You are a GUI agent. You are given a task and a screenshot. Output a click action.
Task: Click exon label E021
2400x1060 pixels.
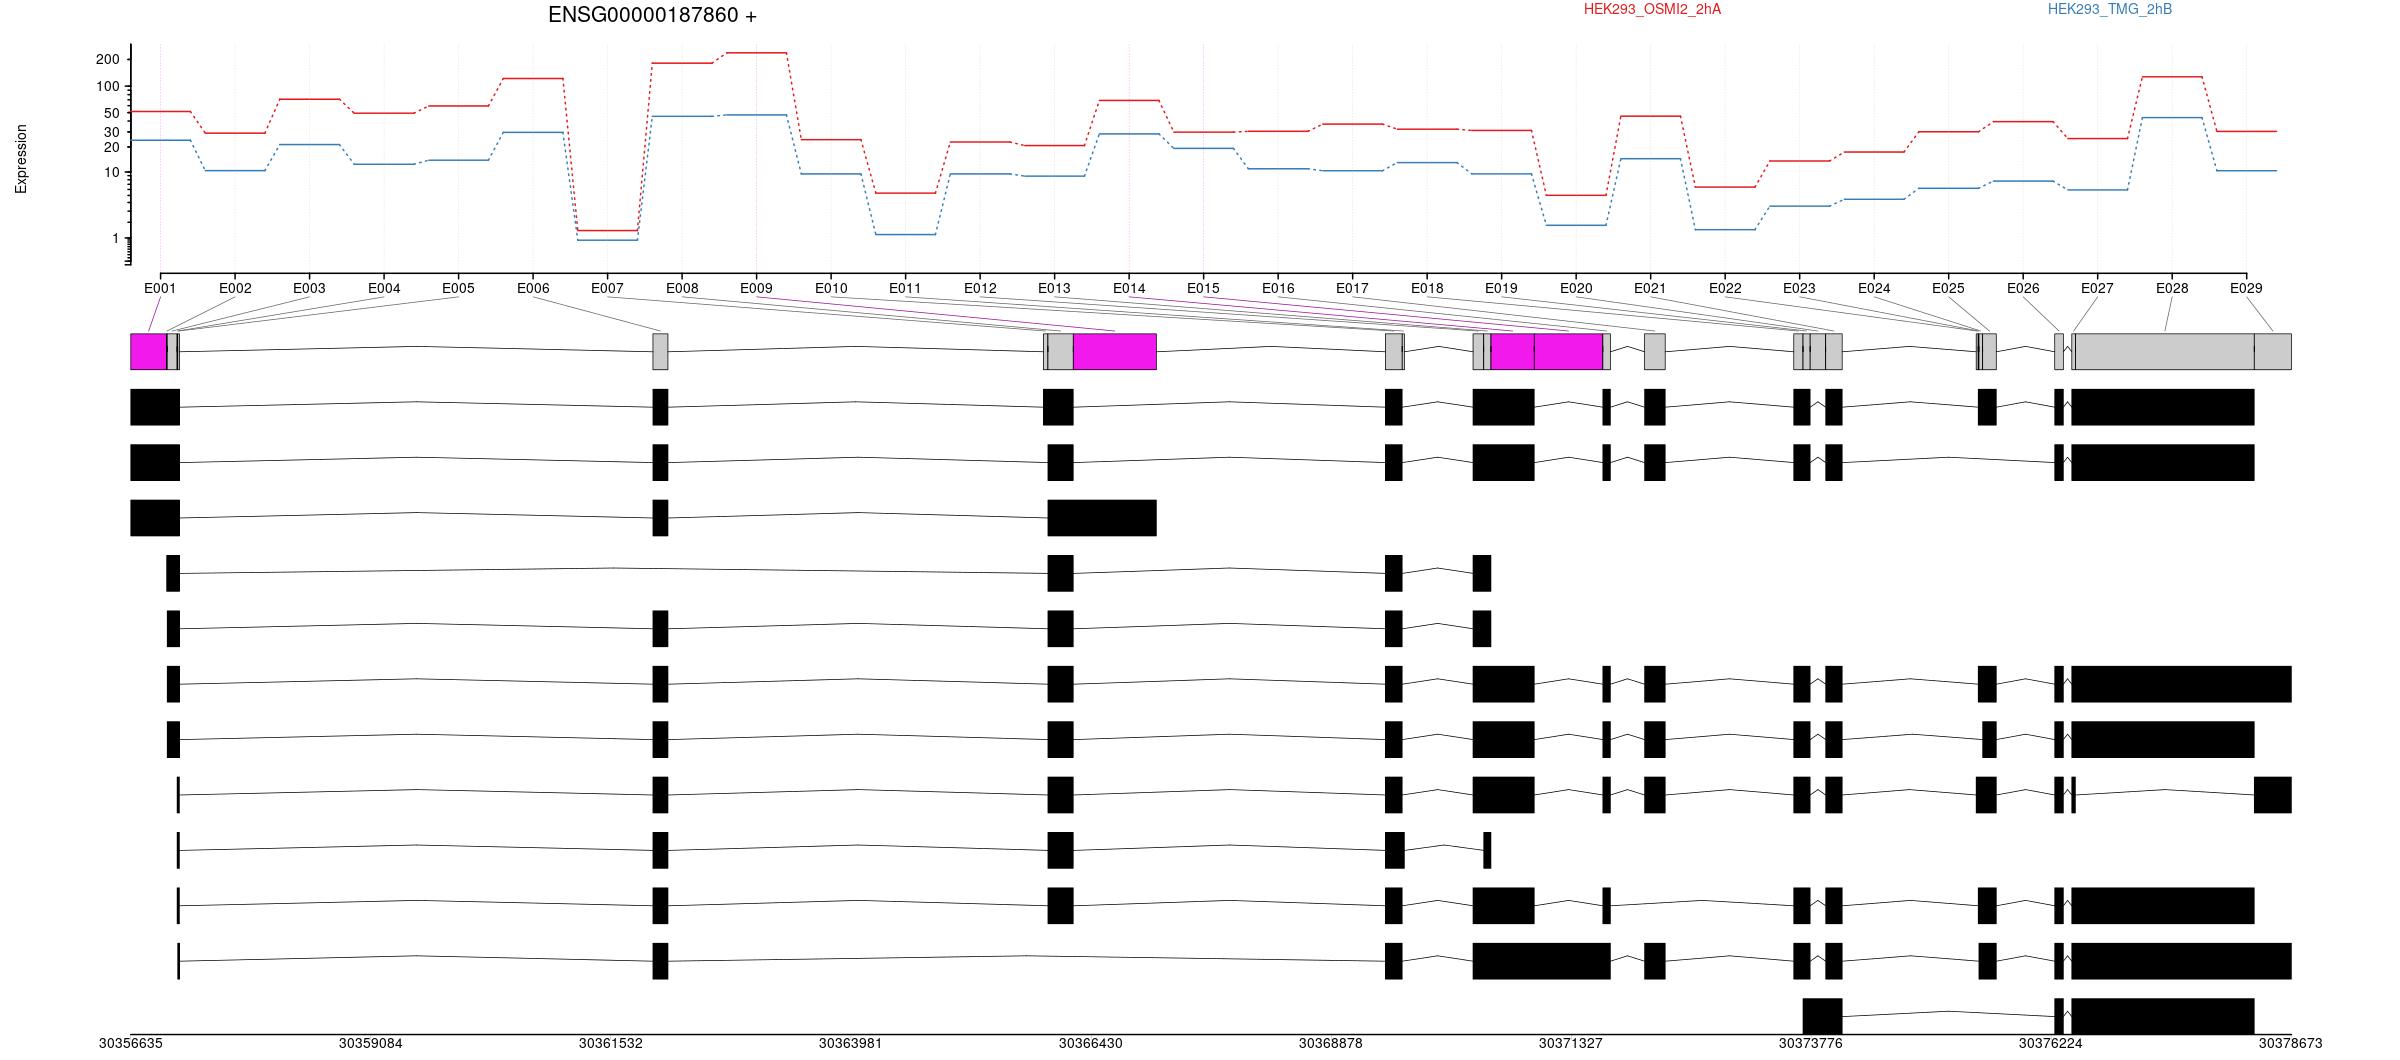click(x=1650, y=288)
